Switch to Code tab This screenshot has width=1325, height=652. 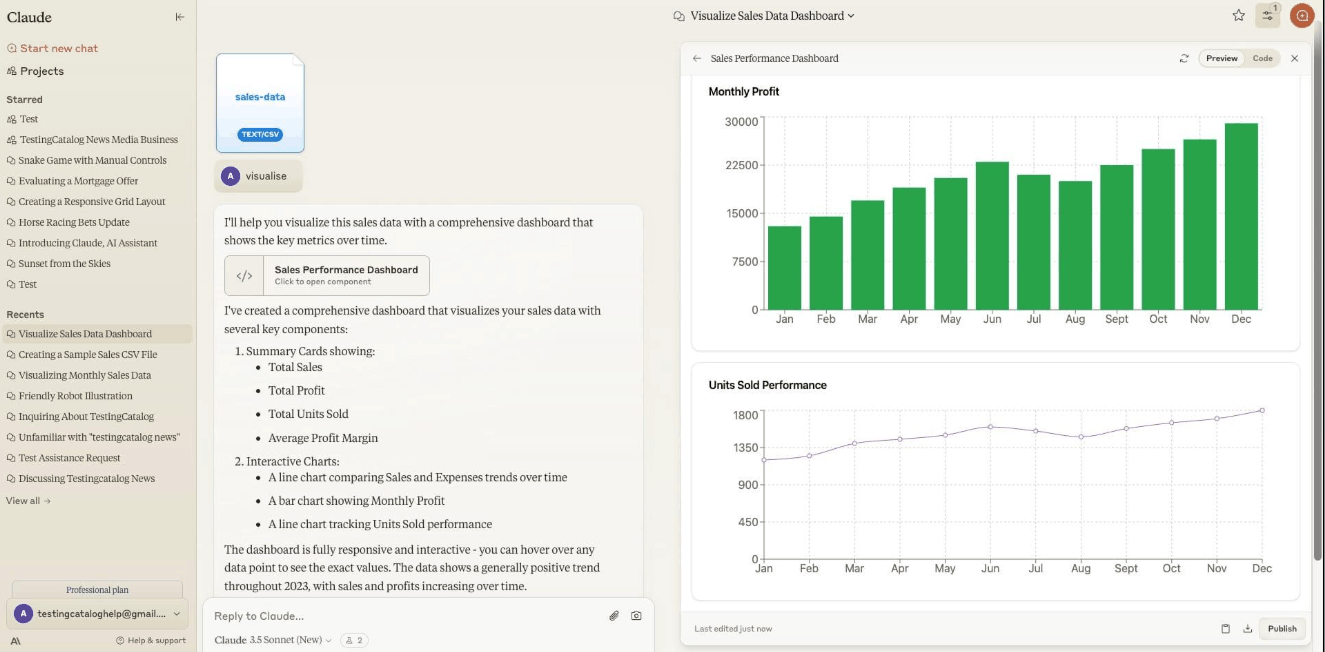pyautogui.click(x=1262, y=58)
